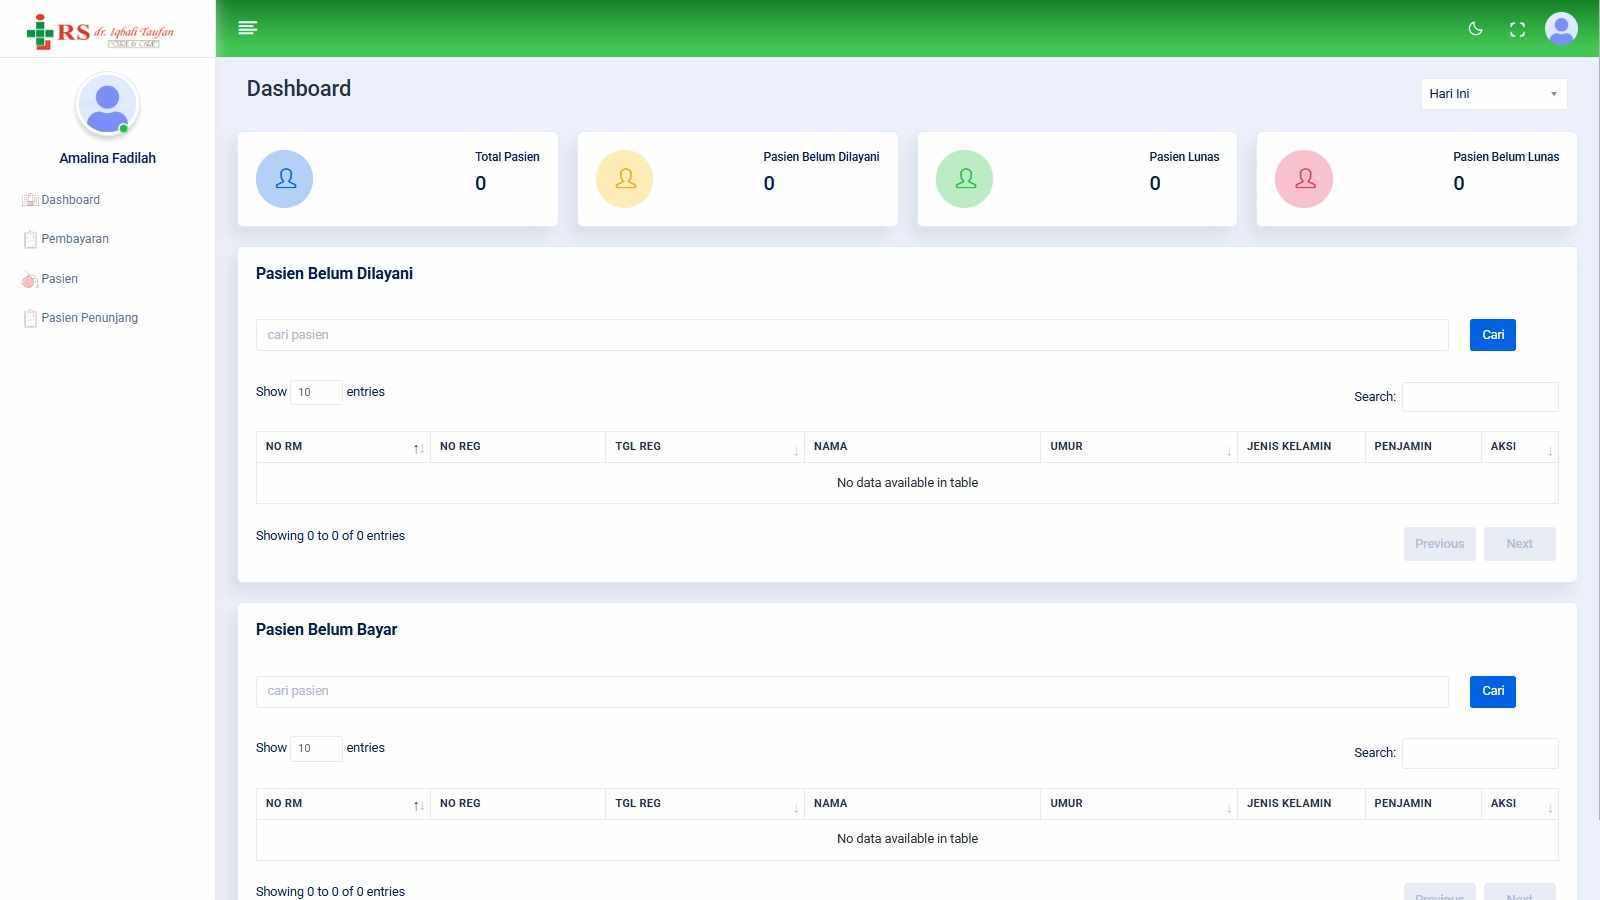This screenshot has width=1600, height=900.
Task: Click the Pasien Belum Lunas pink icon
Action: (x=1304, y=179)
